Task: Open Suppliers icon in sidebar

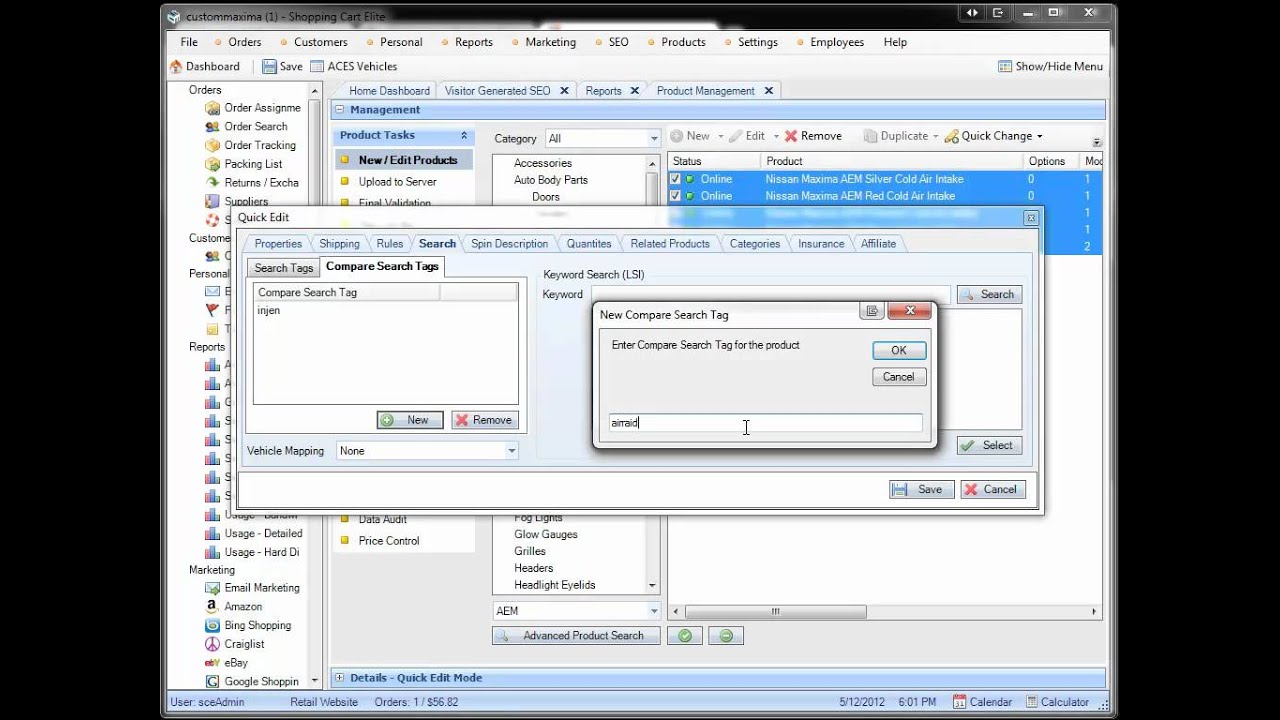Action: coord(212,201)
